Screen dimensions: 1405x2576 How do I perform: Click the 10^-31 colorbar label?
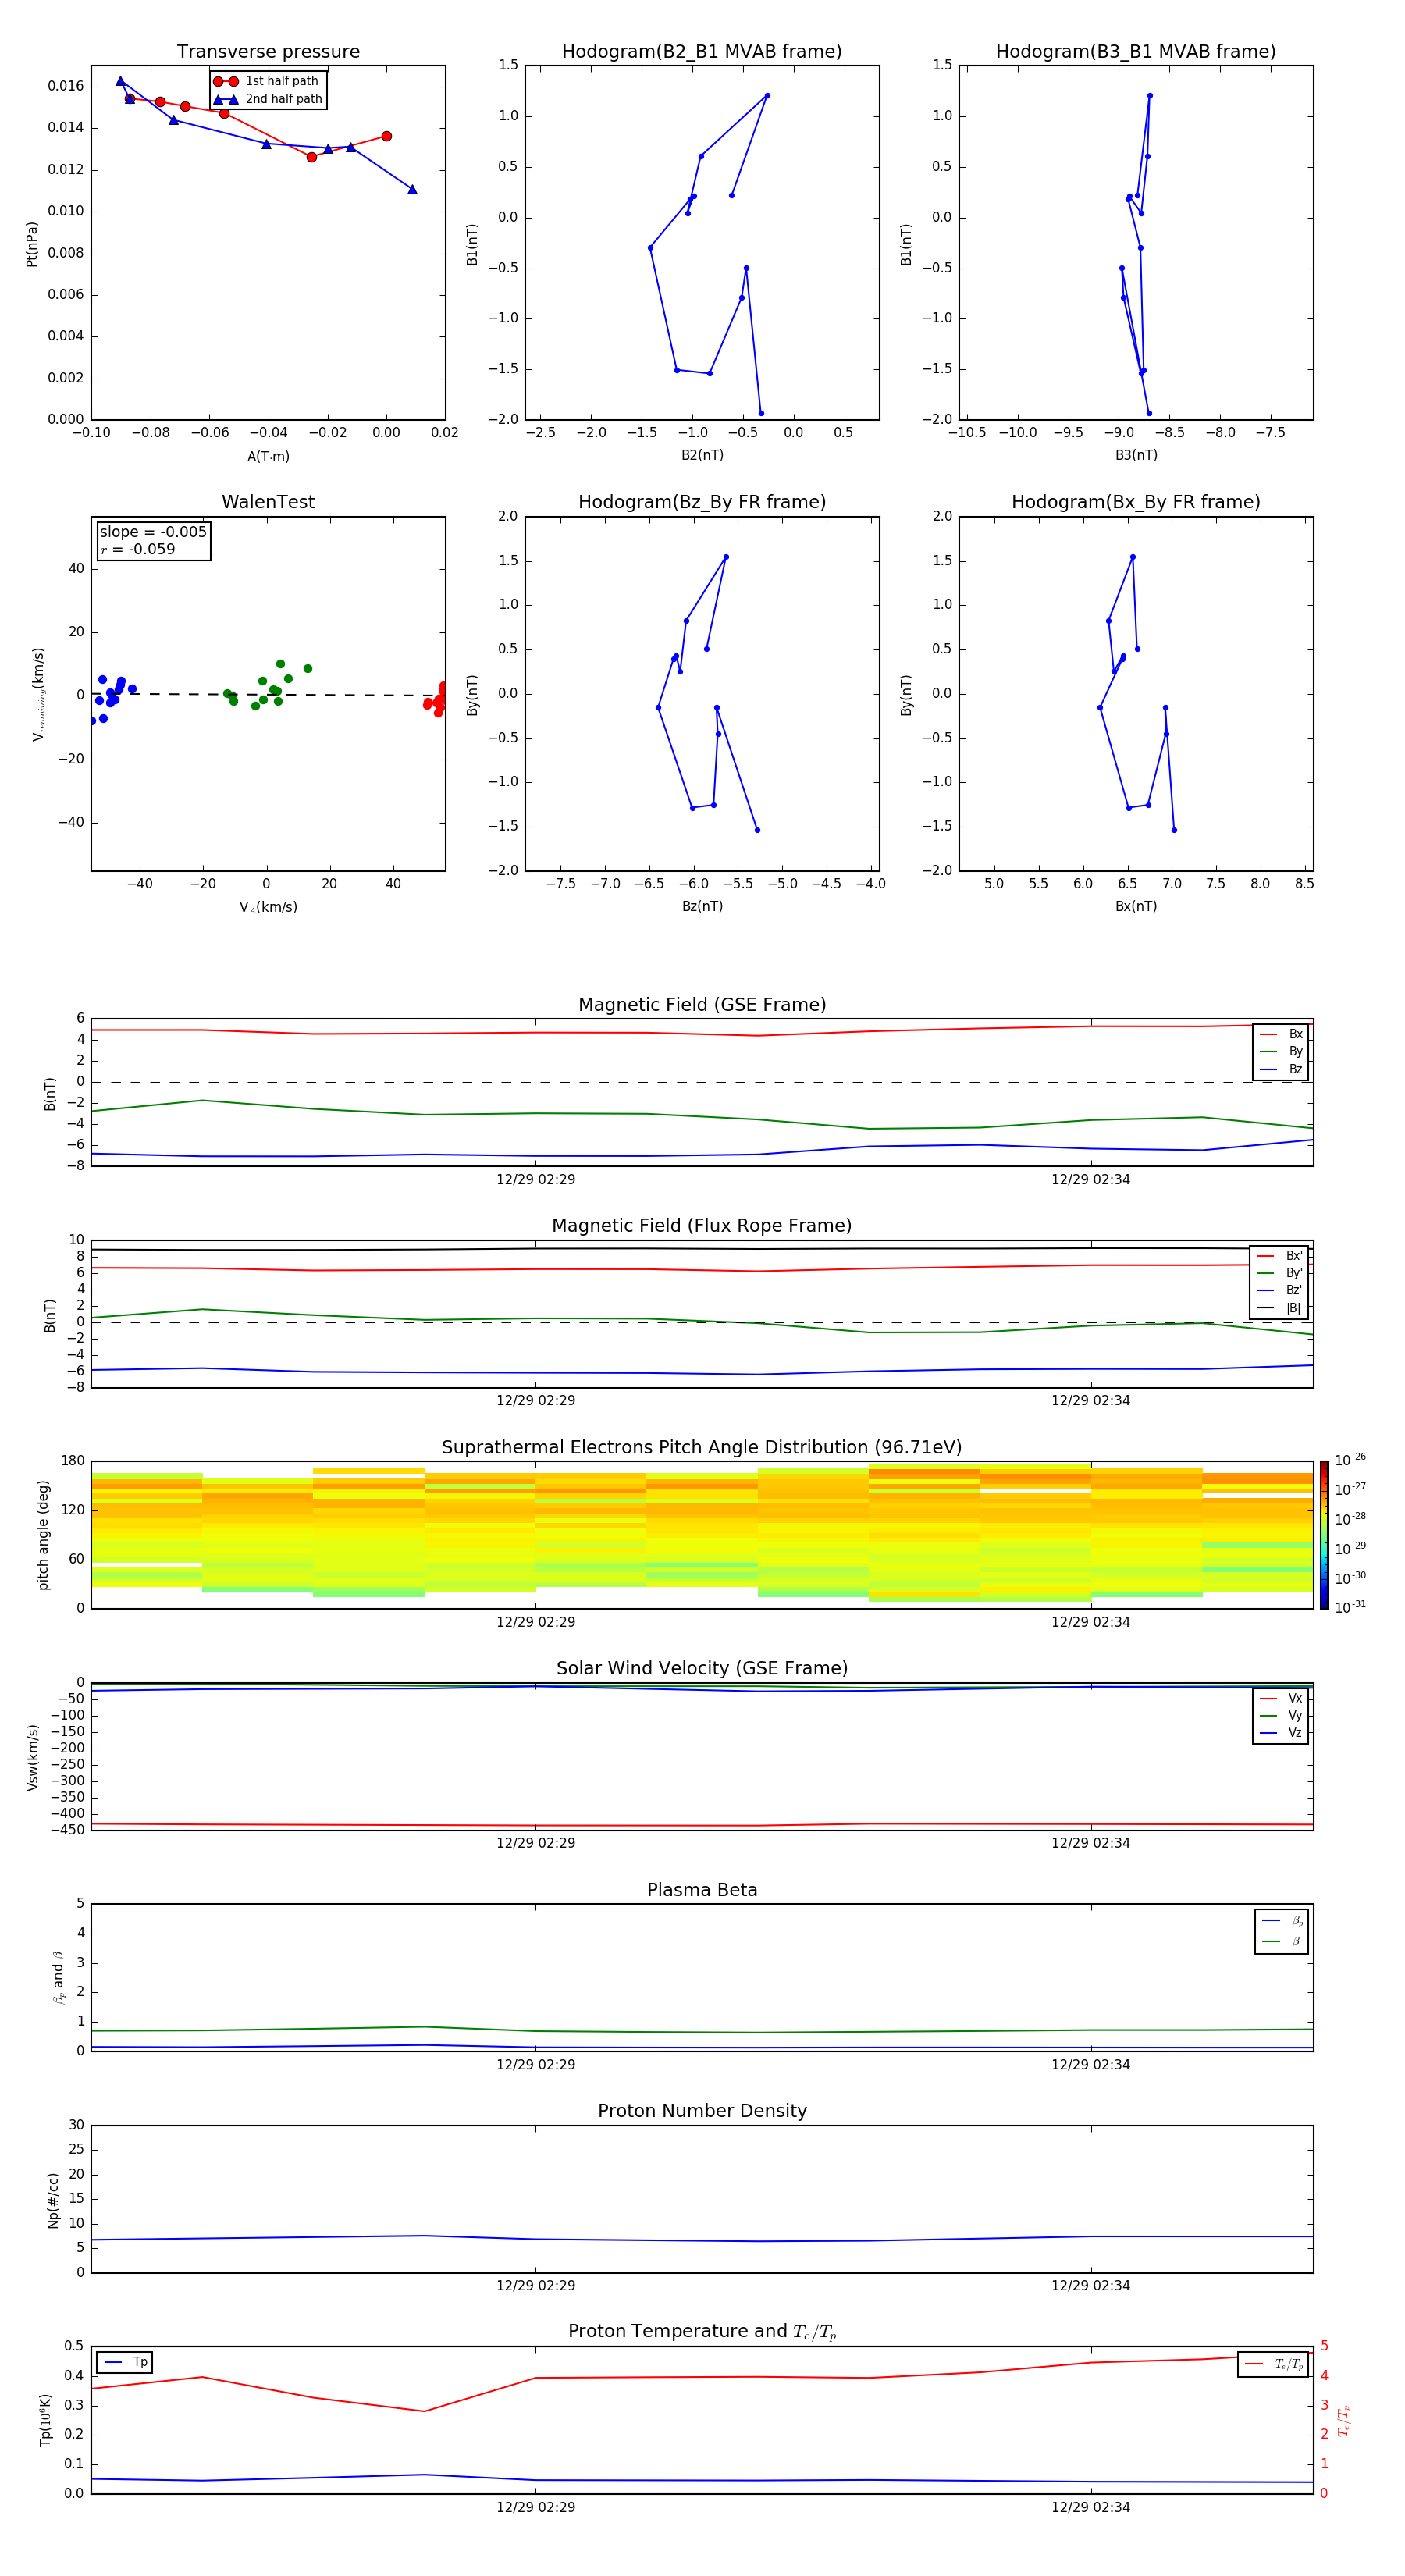click(x=1350, y=1607)
